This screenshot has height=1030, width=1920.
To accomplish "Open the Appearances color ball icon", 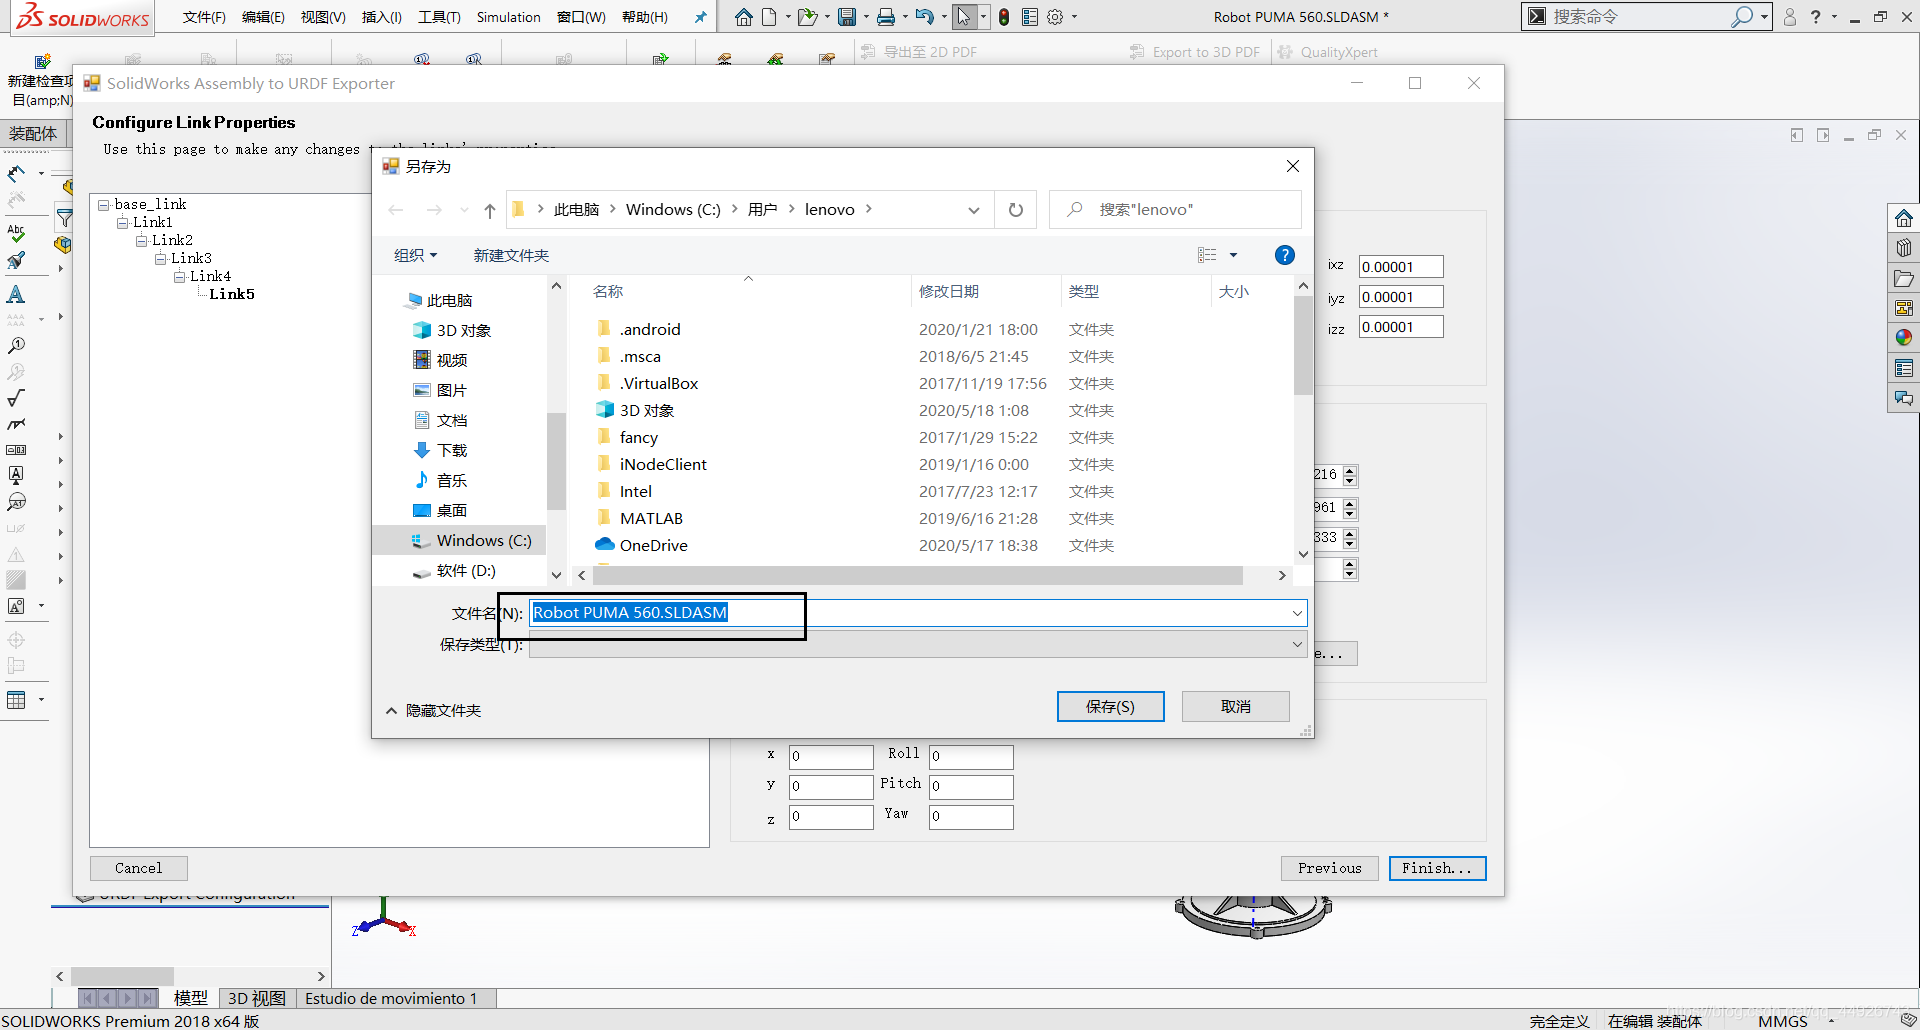I will click(x=1904, y=338).
